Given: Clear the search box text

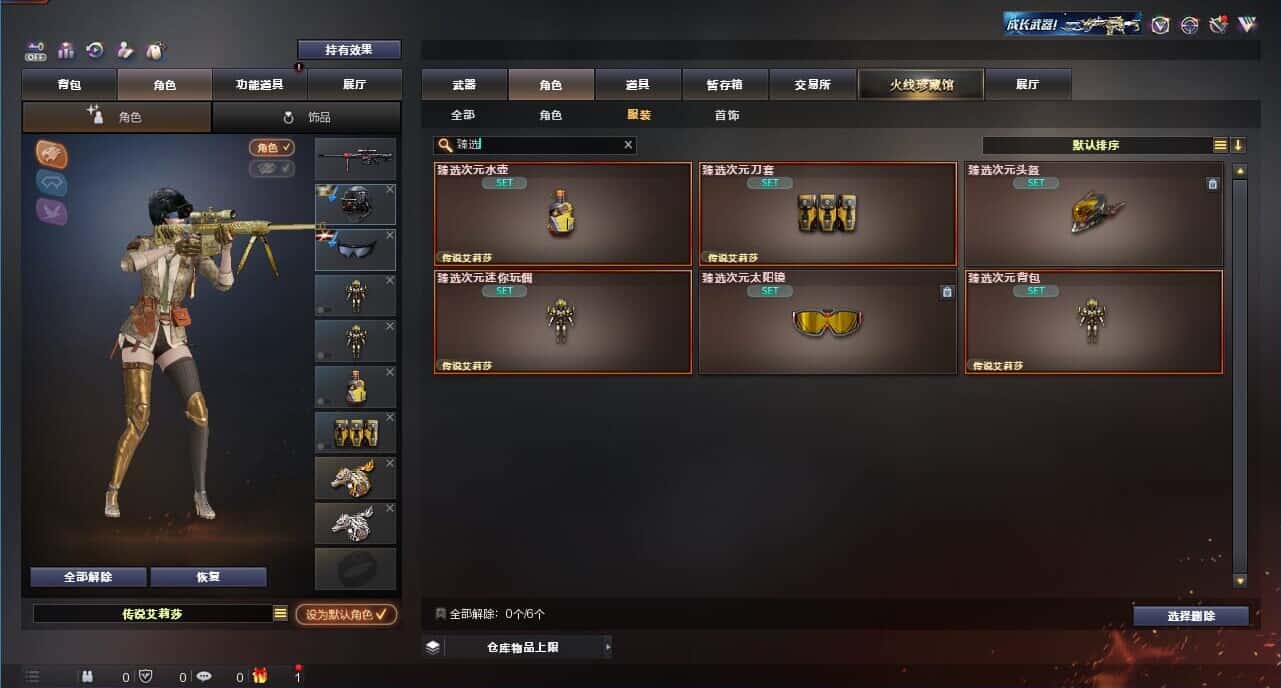Looking at the screenshot, I should pos(628,145).
